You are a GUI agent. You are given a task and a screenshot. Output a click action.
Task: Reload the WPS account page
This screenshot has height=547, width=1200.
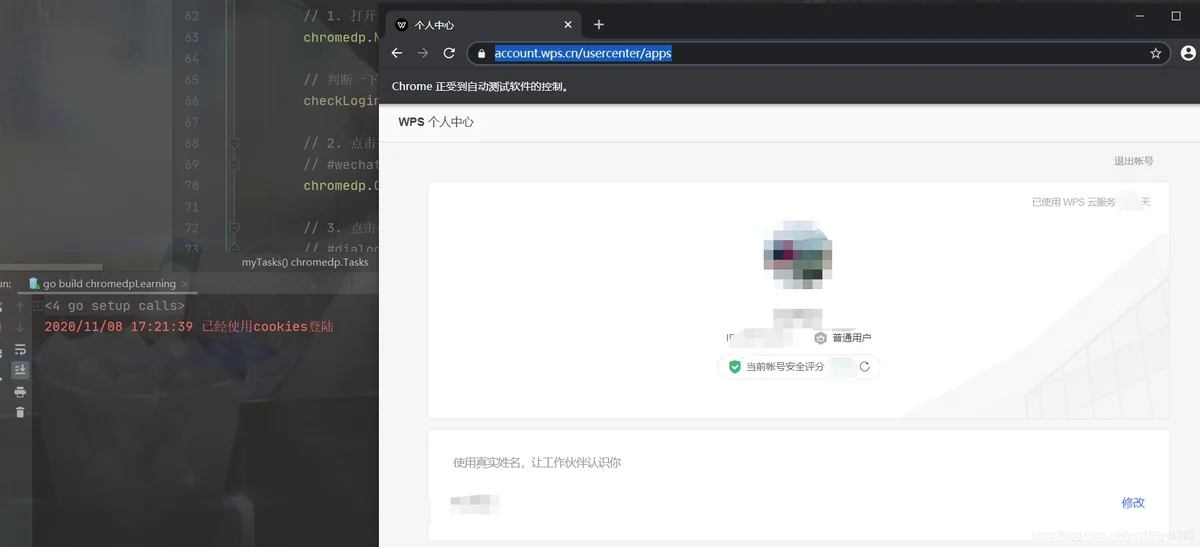[x=449, y=53]
